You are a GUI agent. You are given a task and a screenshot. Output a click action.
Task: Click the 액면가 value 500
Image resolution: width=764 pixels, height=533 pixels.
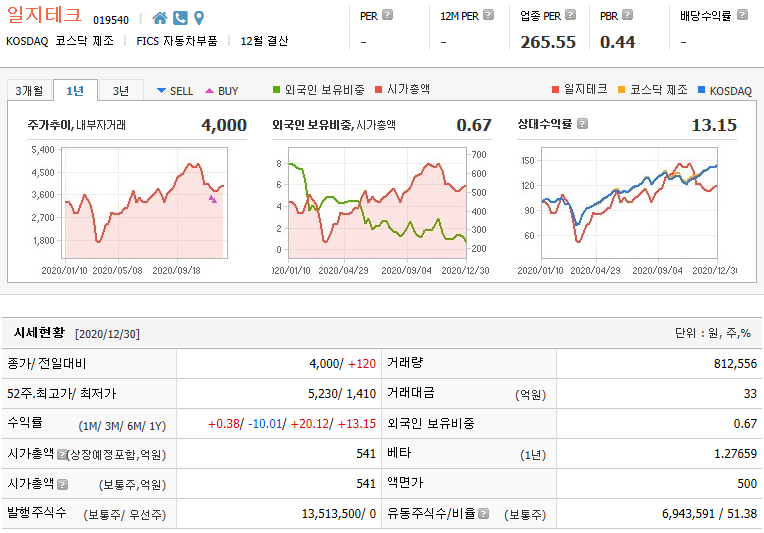747,484
